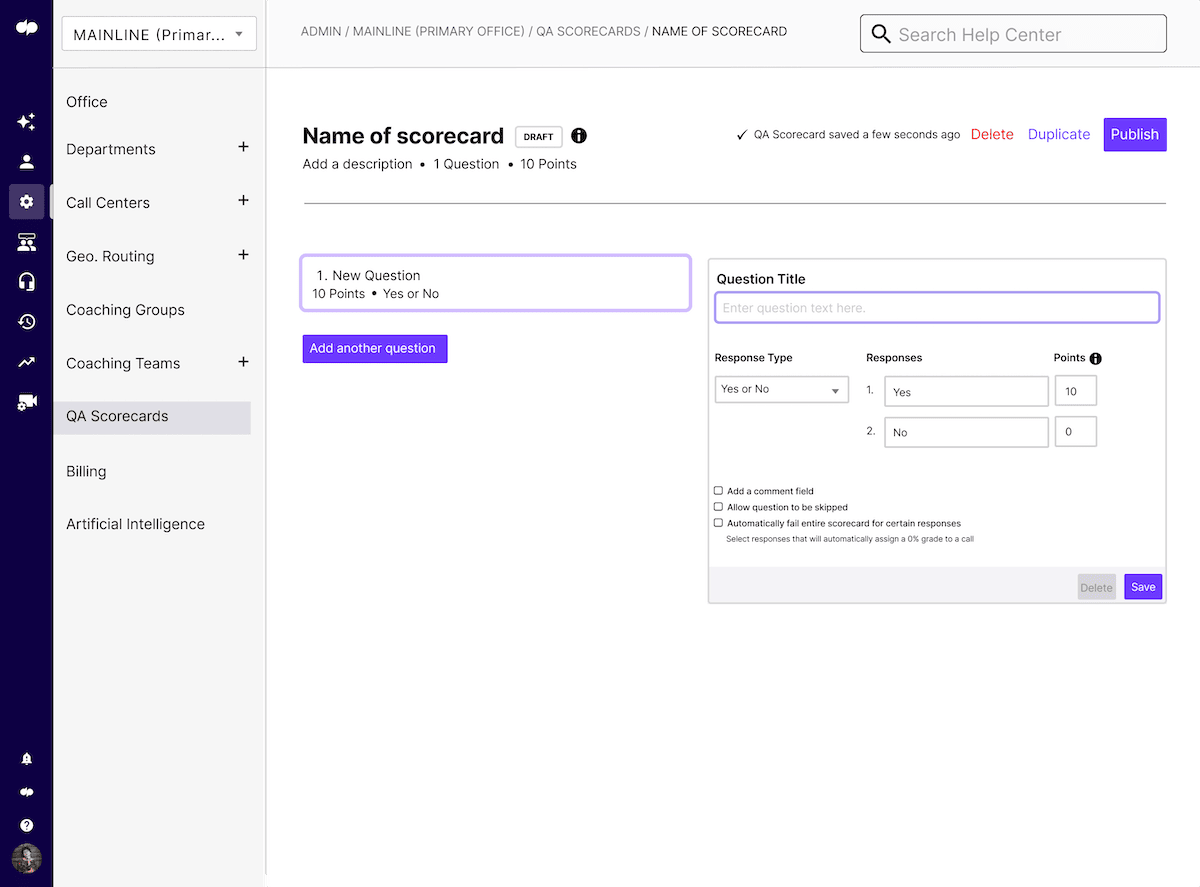The image size is (1200, 887).
Task: Click the notifications bell icon
Action: click(26, 758)
